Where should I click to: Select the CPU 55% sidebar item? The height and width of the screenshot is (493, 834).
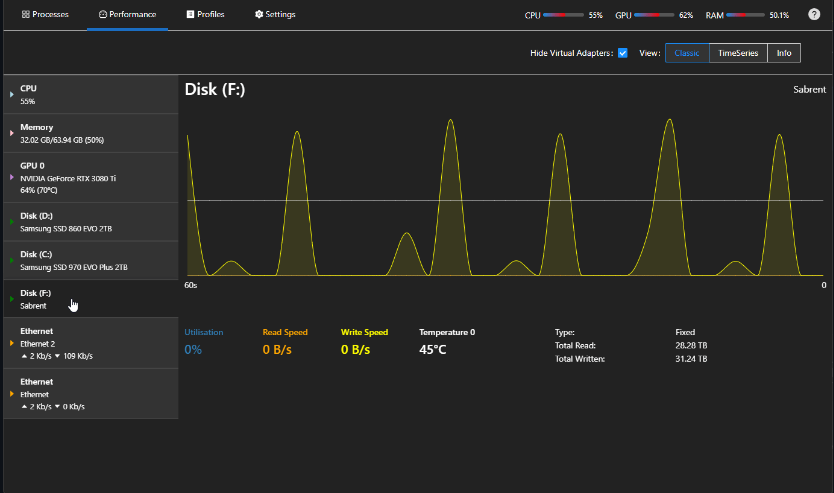point(91,94)
